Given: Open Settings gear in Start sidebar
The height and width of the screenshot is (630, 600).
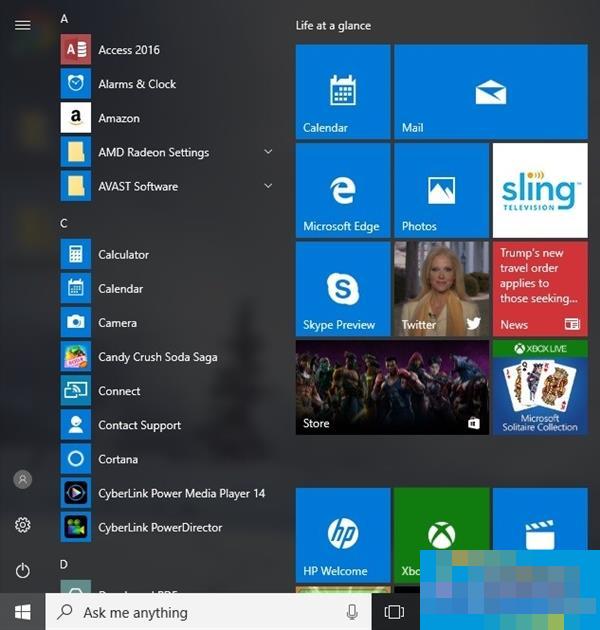Looking at the screenshot, I should coord(23,525).
